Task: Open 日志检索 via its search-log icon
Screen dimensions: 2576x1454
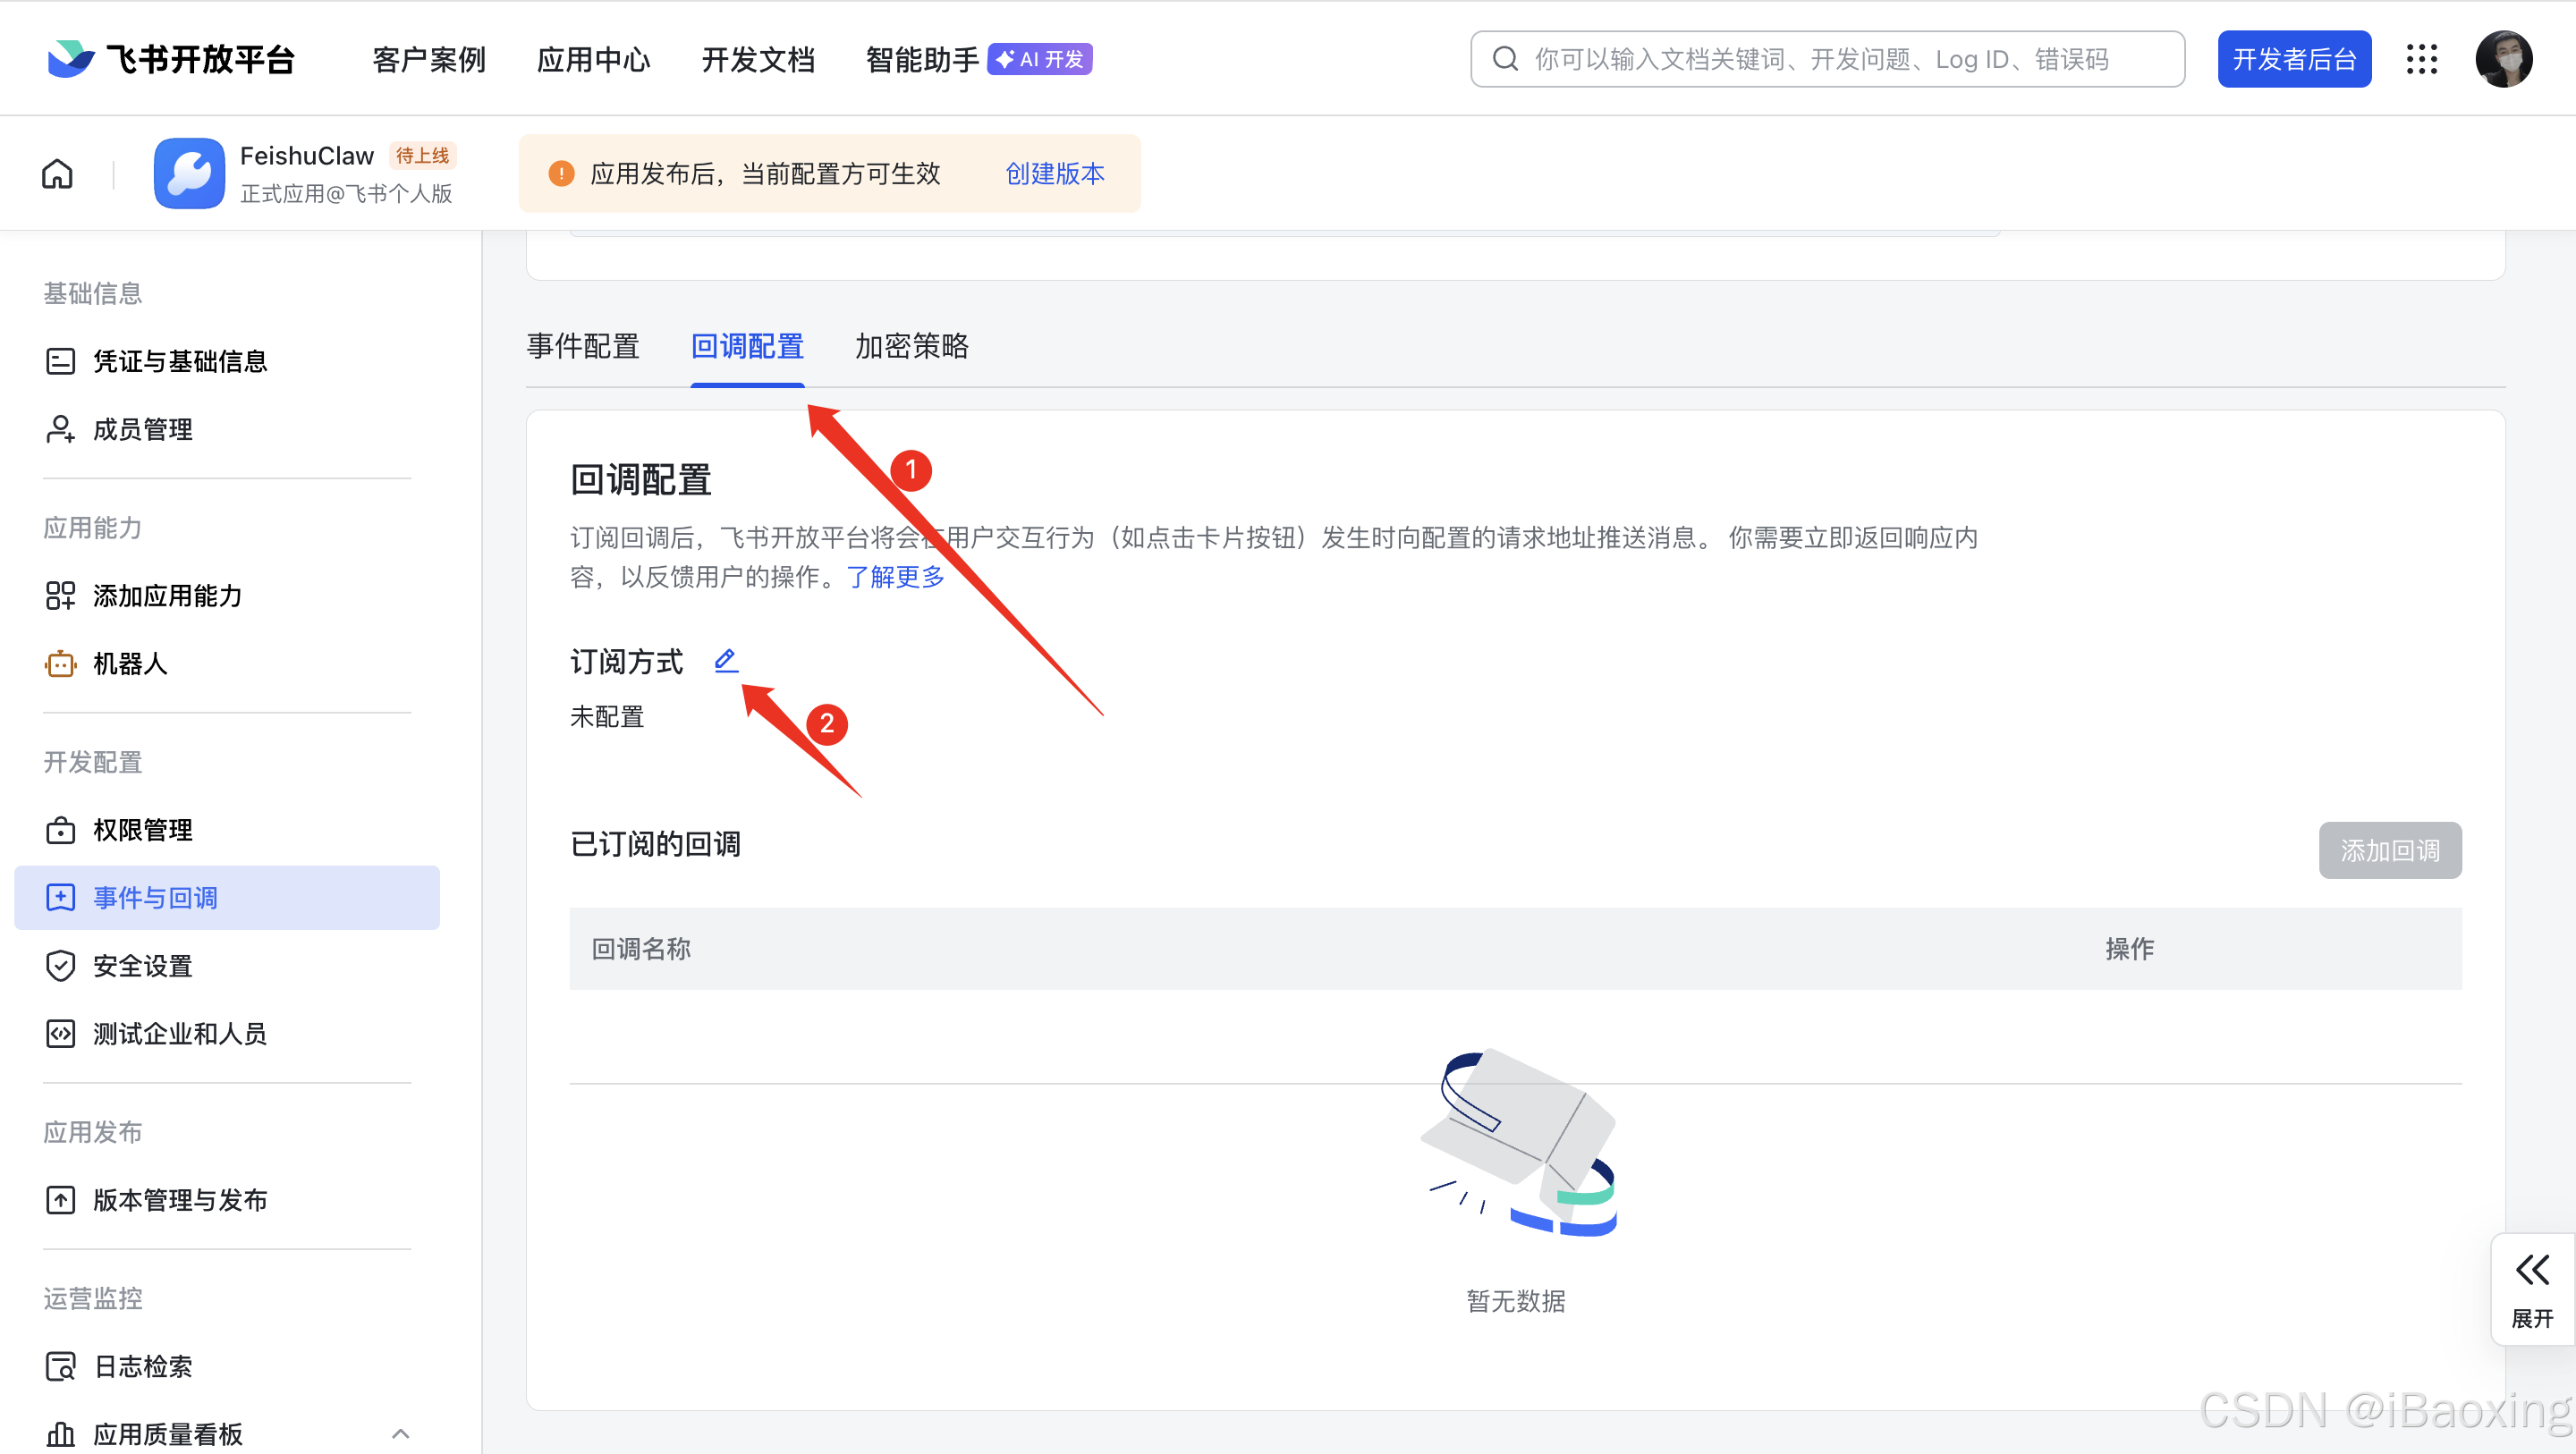Action: click(x=60, y=1366)
